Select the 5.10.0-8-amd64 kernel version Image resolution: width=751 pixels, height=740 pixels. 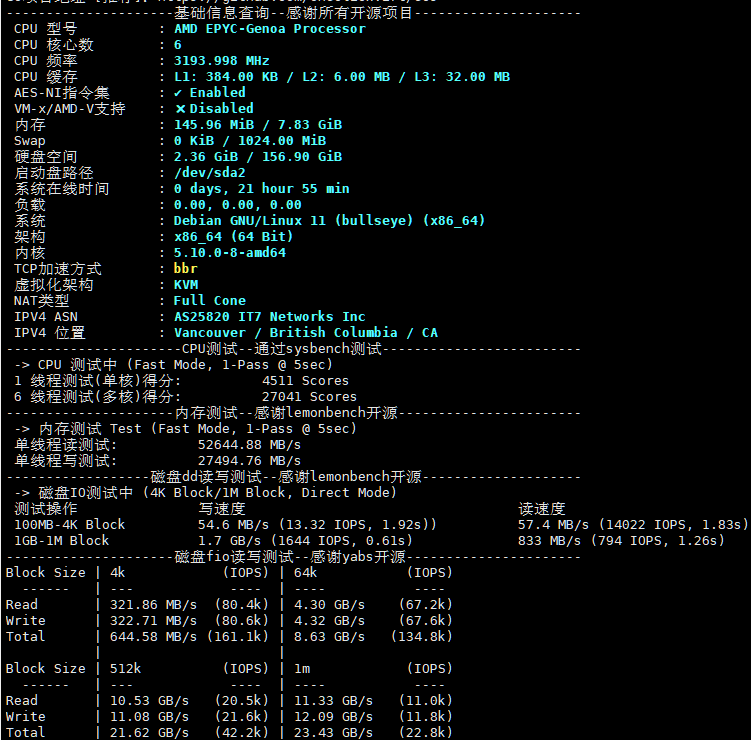[x=229, y=252]
